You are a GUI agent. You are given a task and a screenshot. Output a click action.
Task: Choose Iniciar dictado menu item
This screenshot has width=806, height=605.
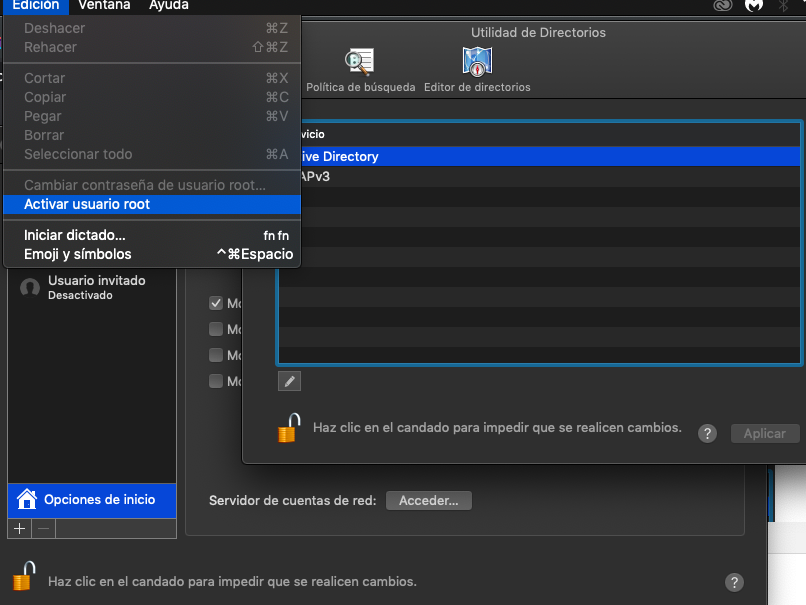[x=152, y=235]
